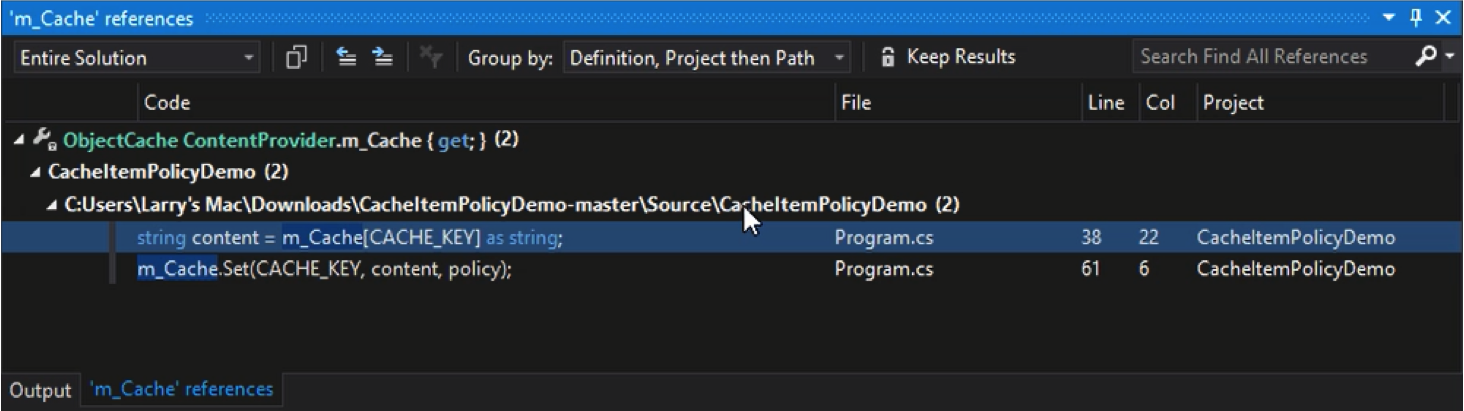Click the wrench icon beside ObjectCache definition
Image resolution: width=1464 pixels, height=411 pixels.
point(44,140)
